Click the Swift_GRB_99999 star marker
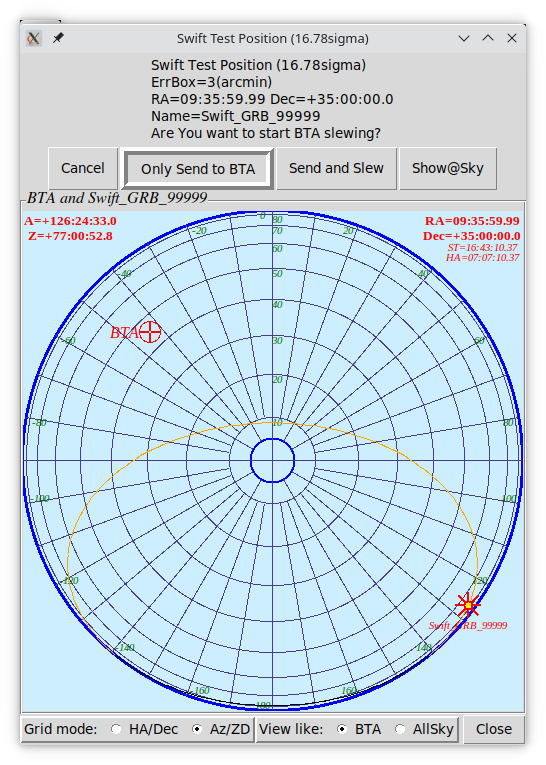Screen dimensions: 546x765 tap(468, 605)
